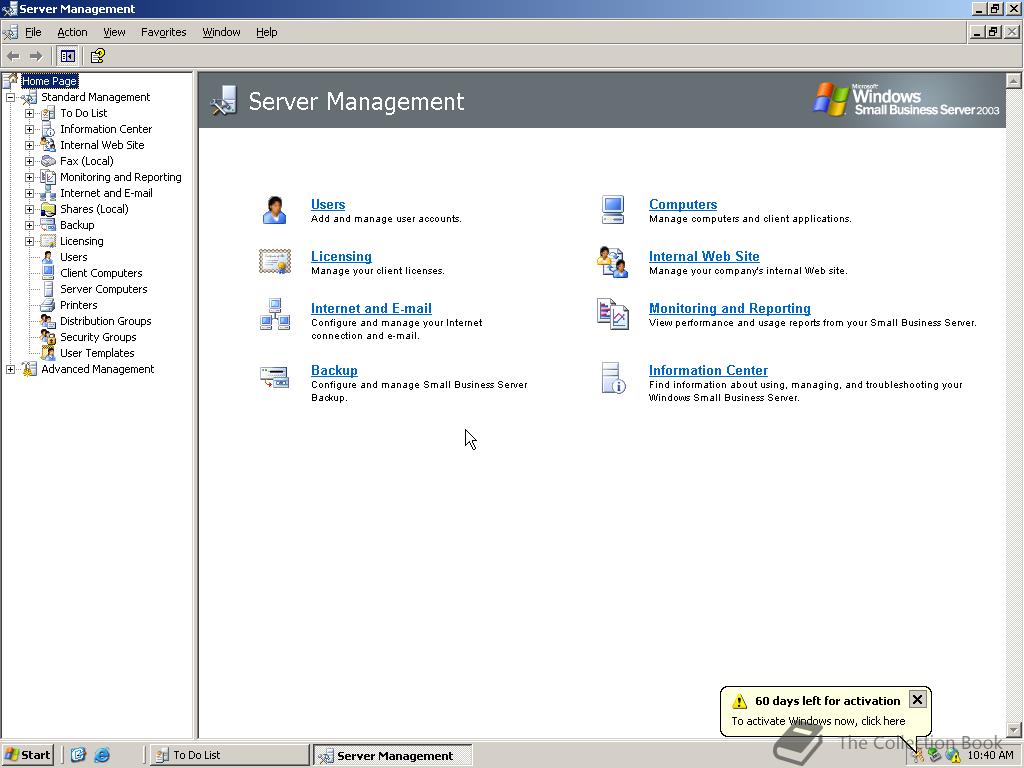Click the scroll up arrow in main pane
The height and width of the screenshot is (768, 1024).
[1014, 81]
